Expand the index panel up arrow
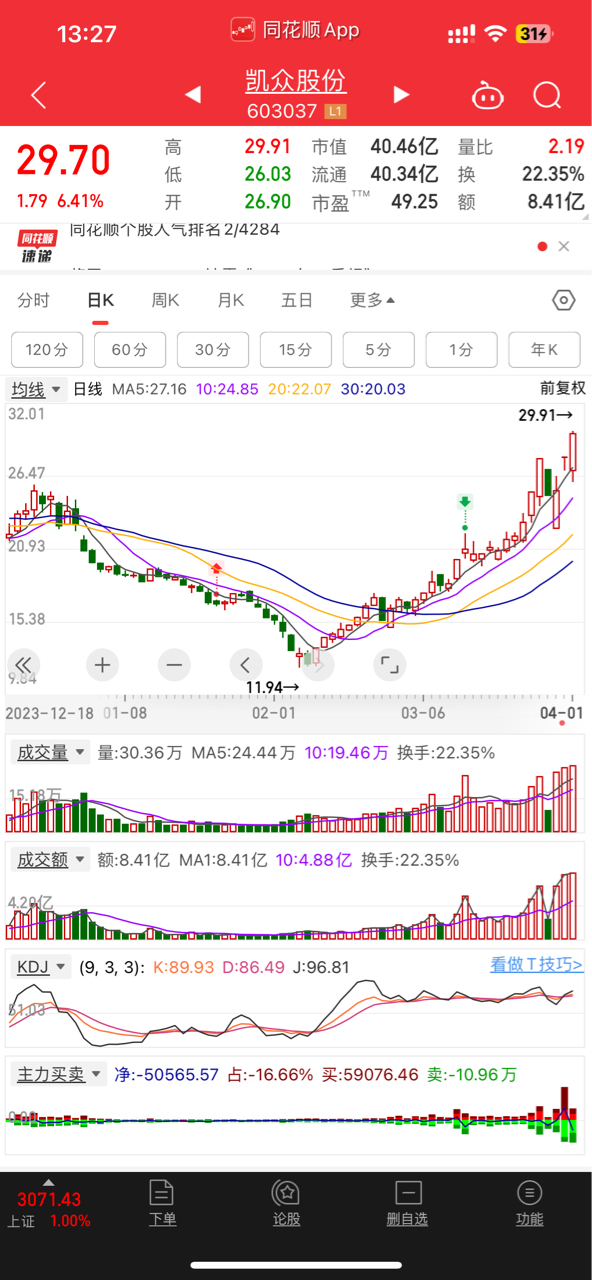592x1280 pixels. coord(49,1183)
